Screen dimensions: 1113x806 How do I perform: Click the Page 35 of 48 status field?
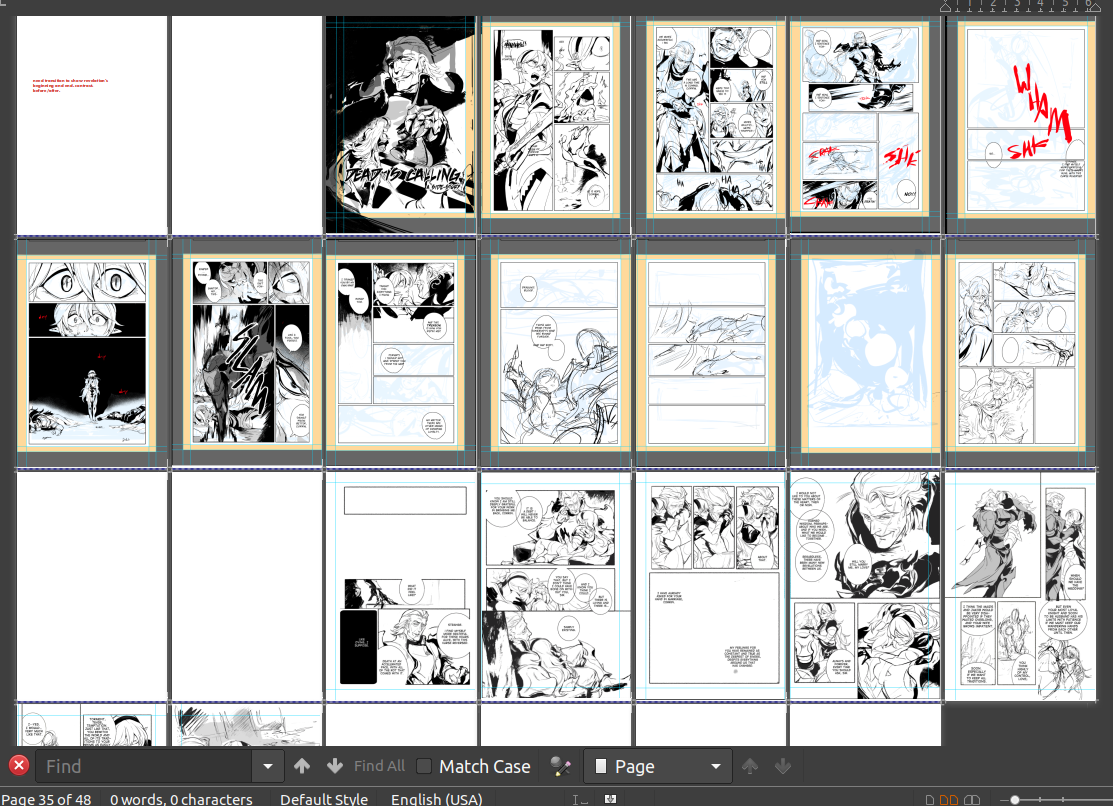click(46, 799)
